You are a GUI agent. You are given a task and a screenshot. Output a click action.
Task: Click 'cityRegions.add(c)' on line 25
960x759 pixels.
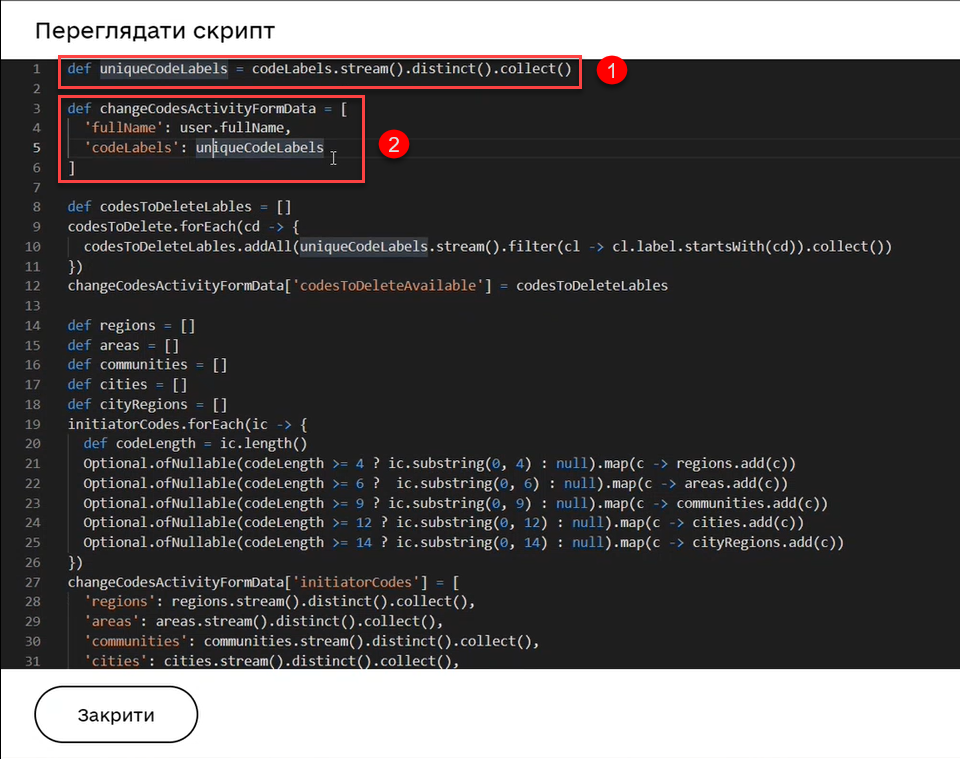click(x=768, y=542)
